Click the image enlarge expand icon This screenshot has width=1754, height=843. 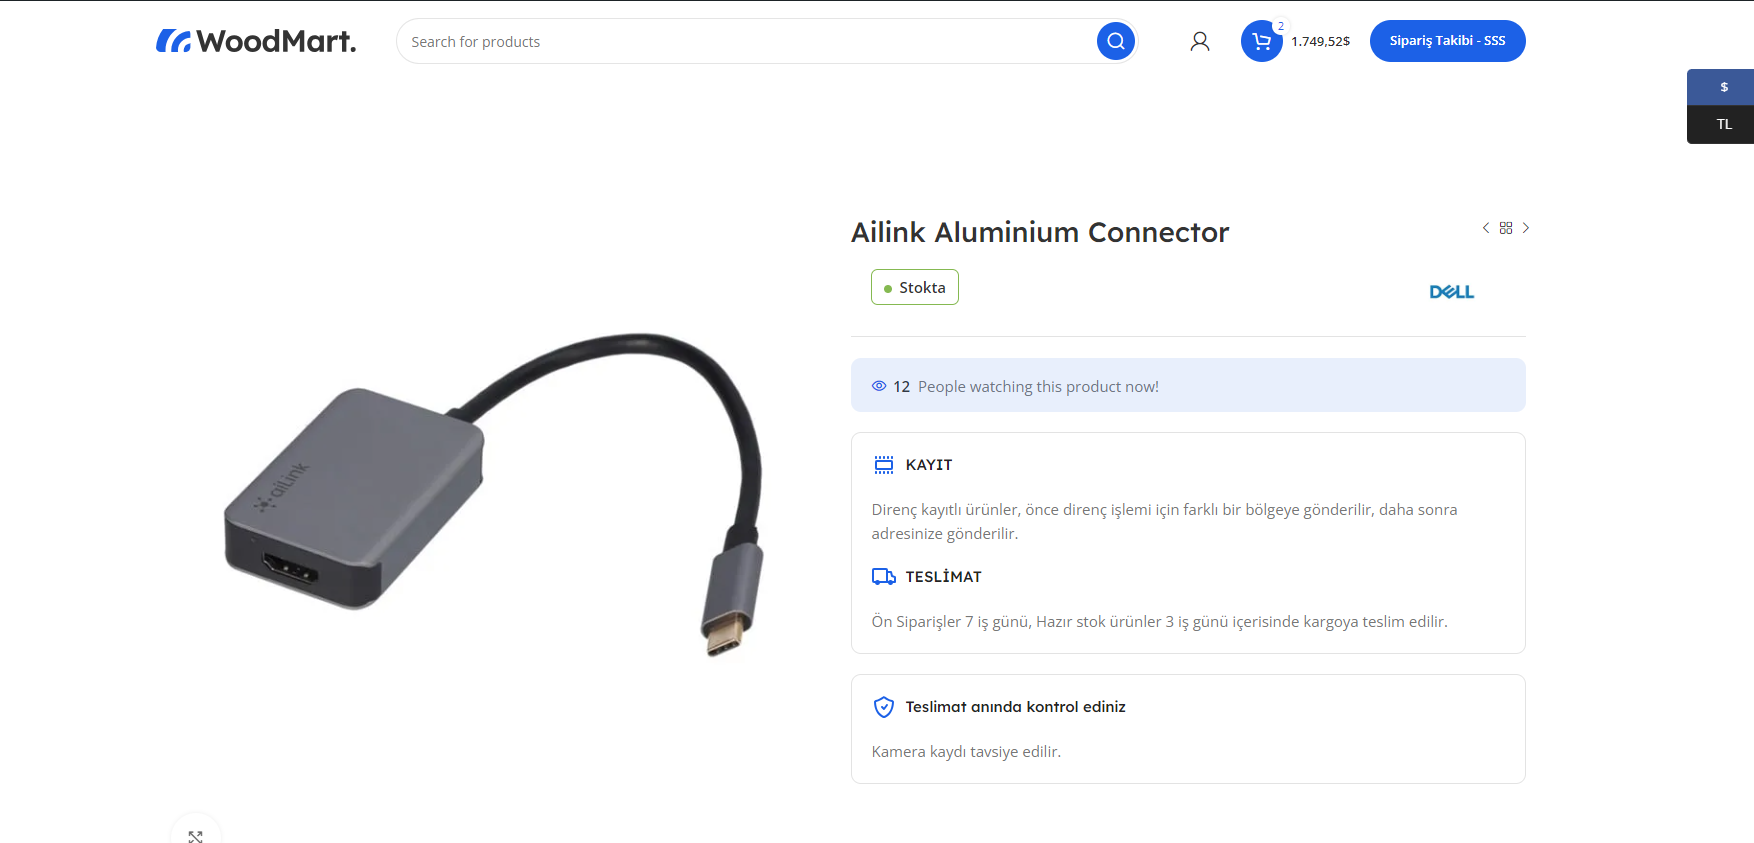[x=196, y=834]
